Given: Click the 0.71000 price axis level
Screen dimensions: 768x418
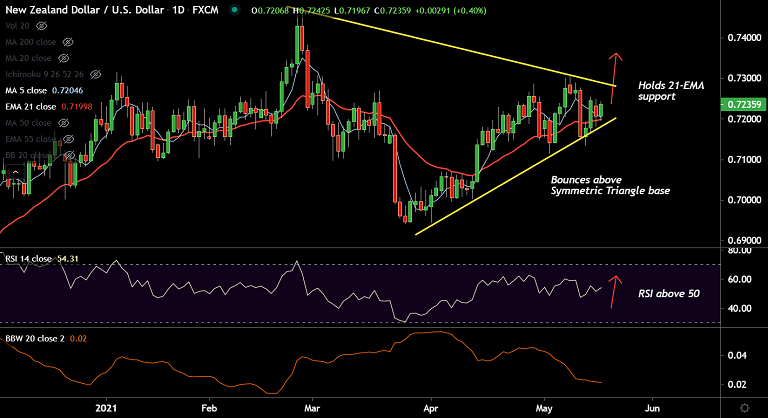Looking at the screenshot, I should pyautogui.click(x=744, y=160).
